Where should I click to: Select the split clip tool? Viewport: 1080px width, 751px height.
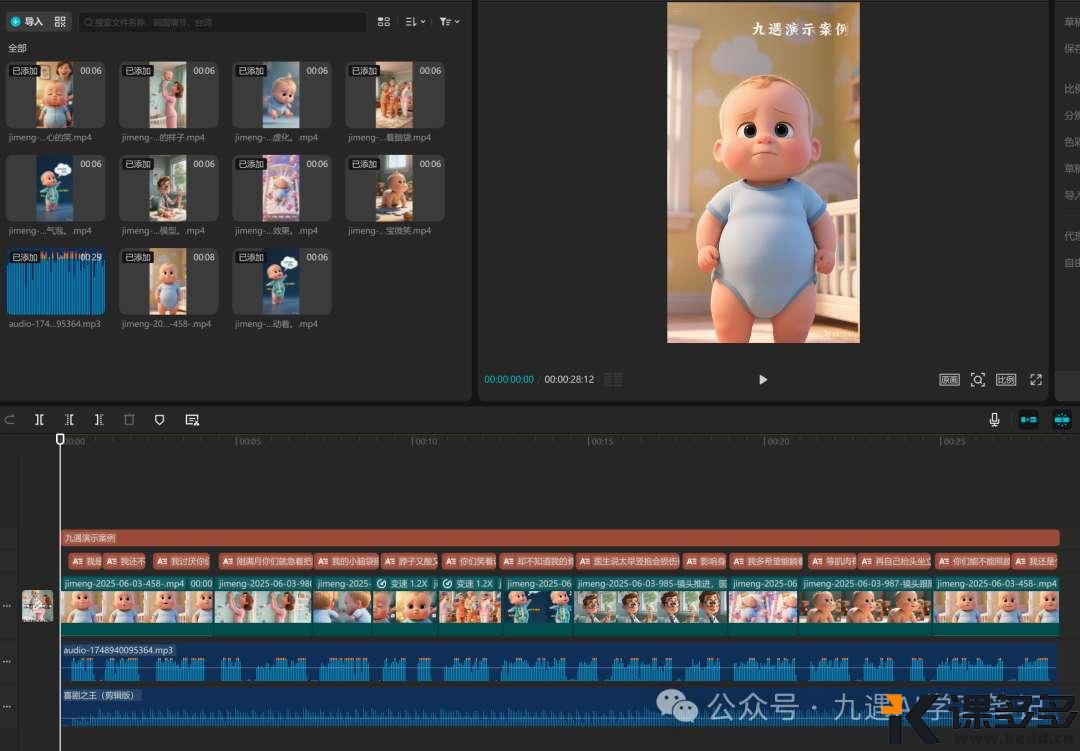coord(39,420)
